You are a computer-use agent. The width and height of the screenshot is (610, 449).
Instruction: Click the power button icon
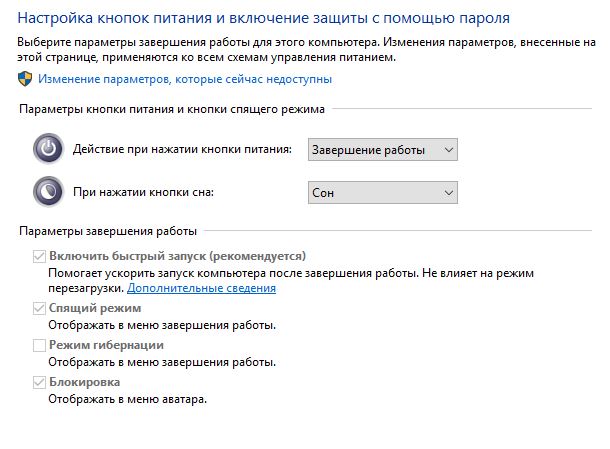47,150
